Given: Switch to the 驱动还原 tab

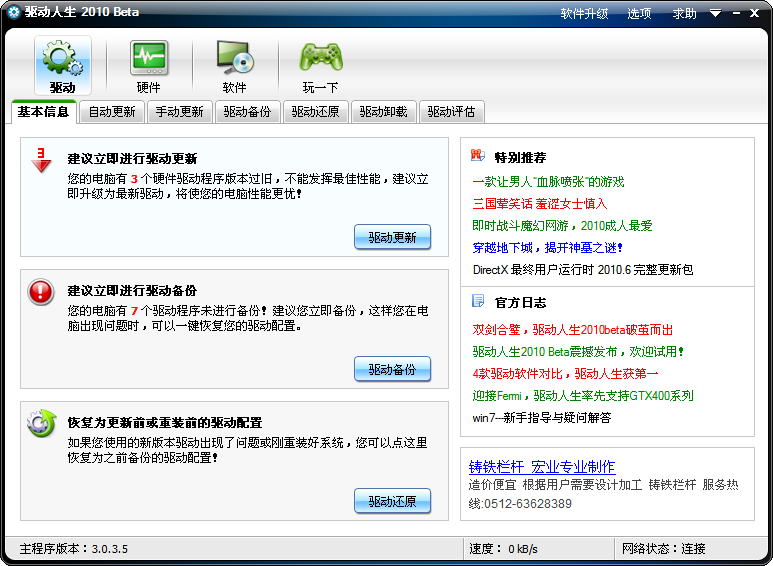Looking at the screenshot, I should 316,112.
